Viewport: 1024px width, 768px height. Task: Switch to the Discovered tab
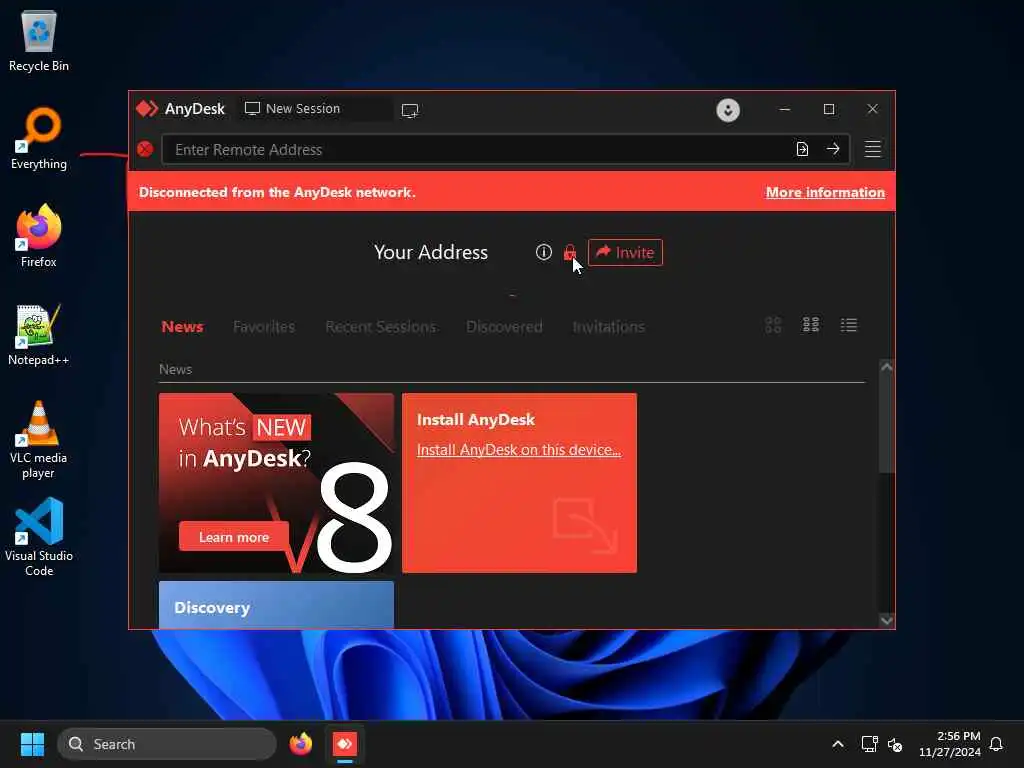pyautogui.click(x=504, y=327)
